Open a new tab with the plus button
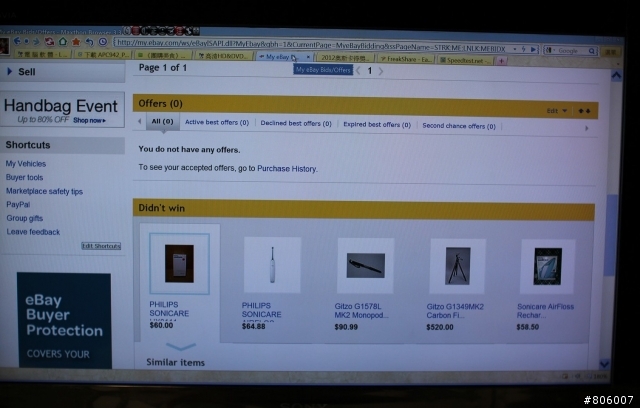 pyautogui.click(x=501, y=61)
